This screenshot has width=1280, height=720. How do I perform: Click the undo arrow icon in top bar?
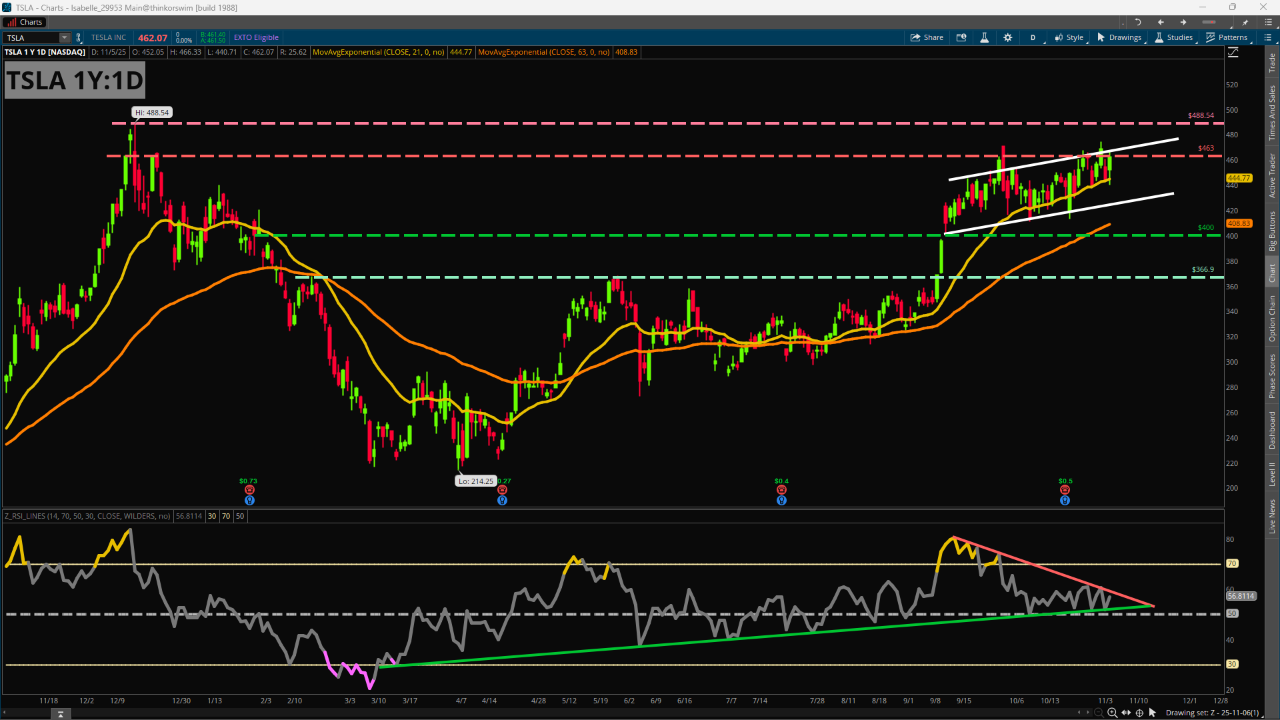point(1138,22)
